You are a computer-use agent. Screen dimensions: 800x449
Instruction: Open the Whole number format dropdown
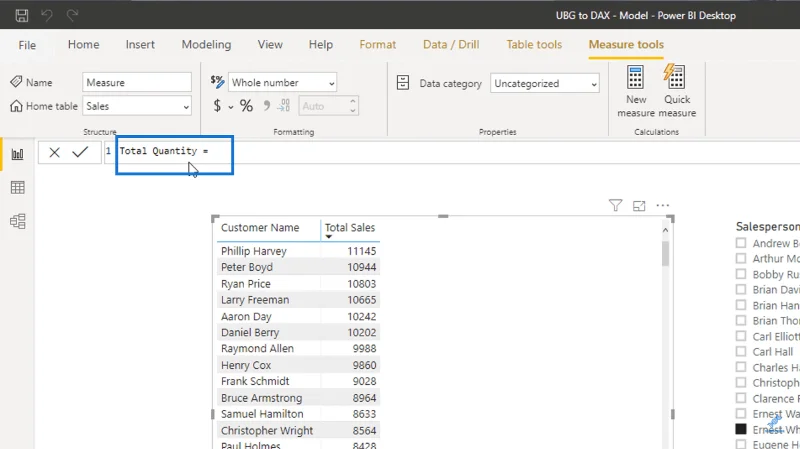[282, 82]
